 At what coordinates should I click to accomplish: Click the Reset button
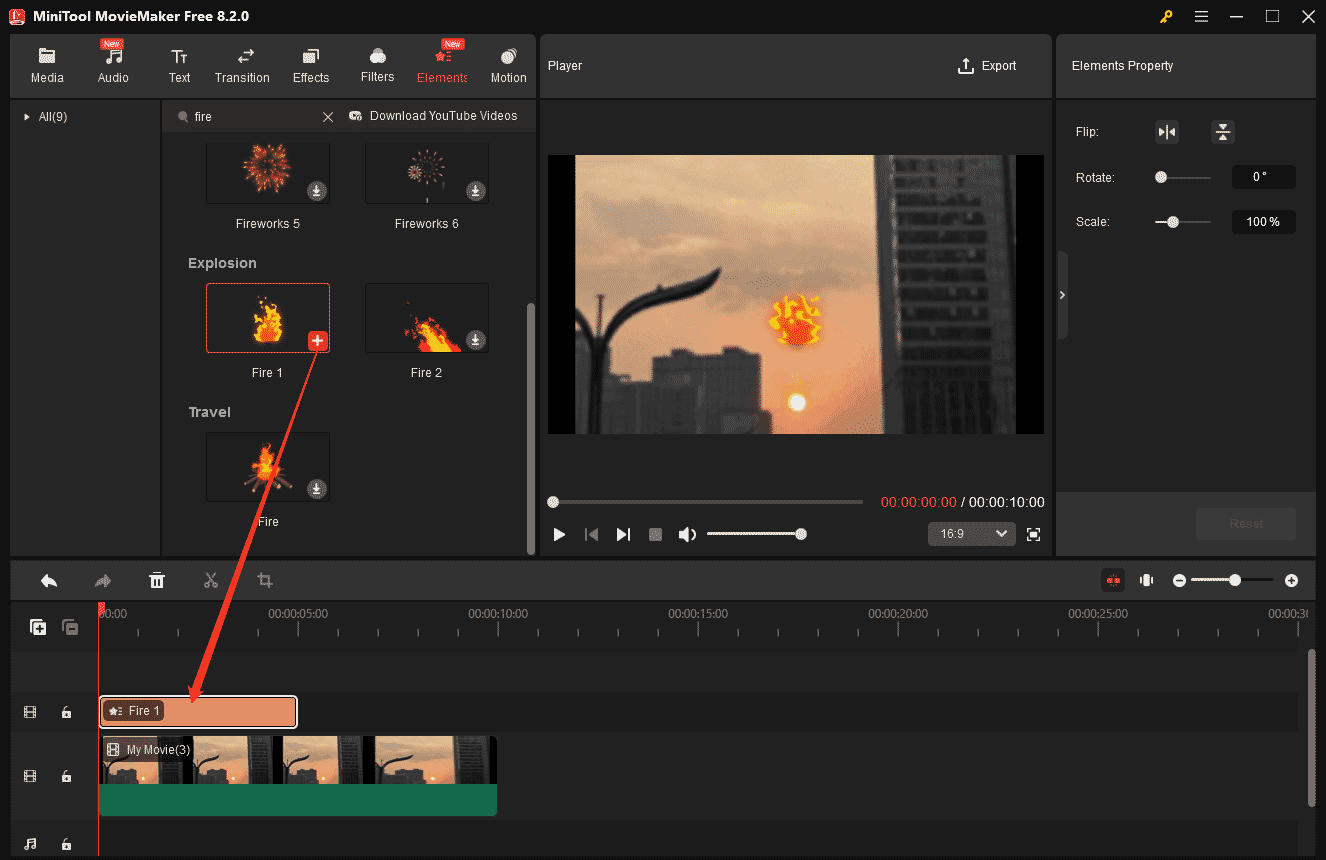pyautogui.click(x=1246, y=523)
